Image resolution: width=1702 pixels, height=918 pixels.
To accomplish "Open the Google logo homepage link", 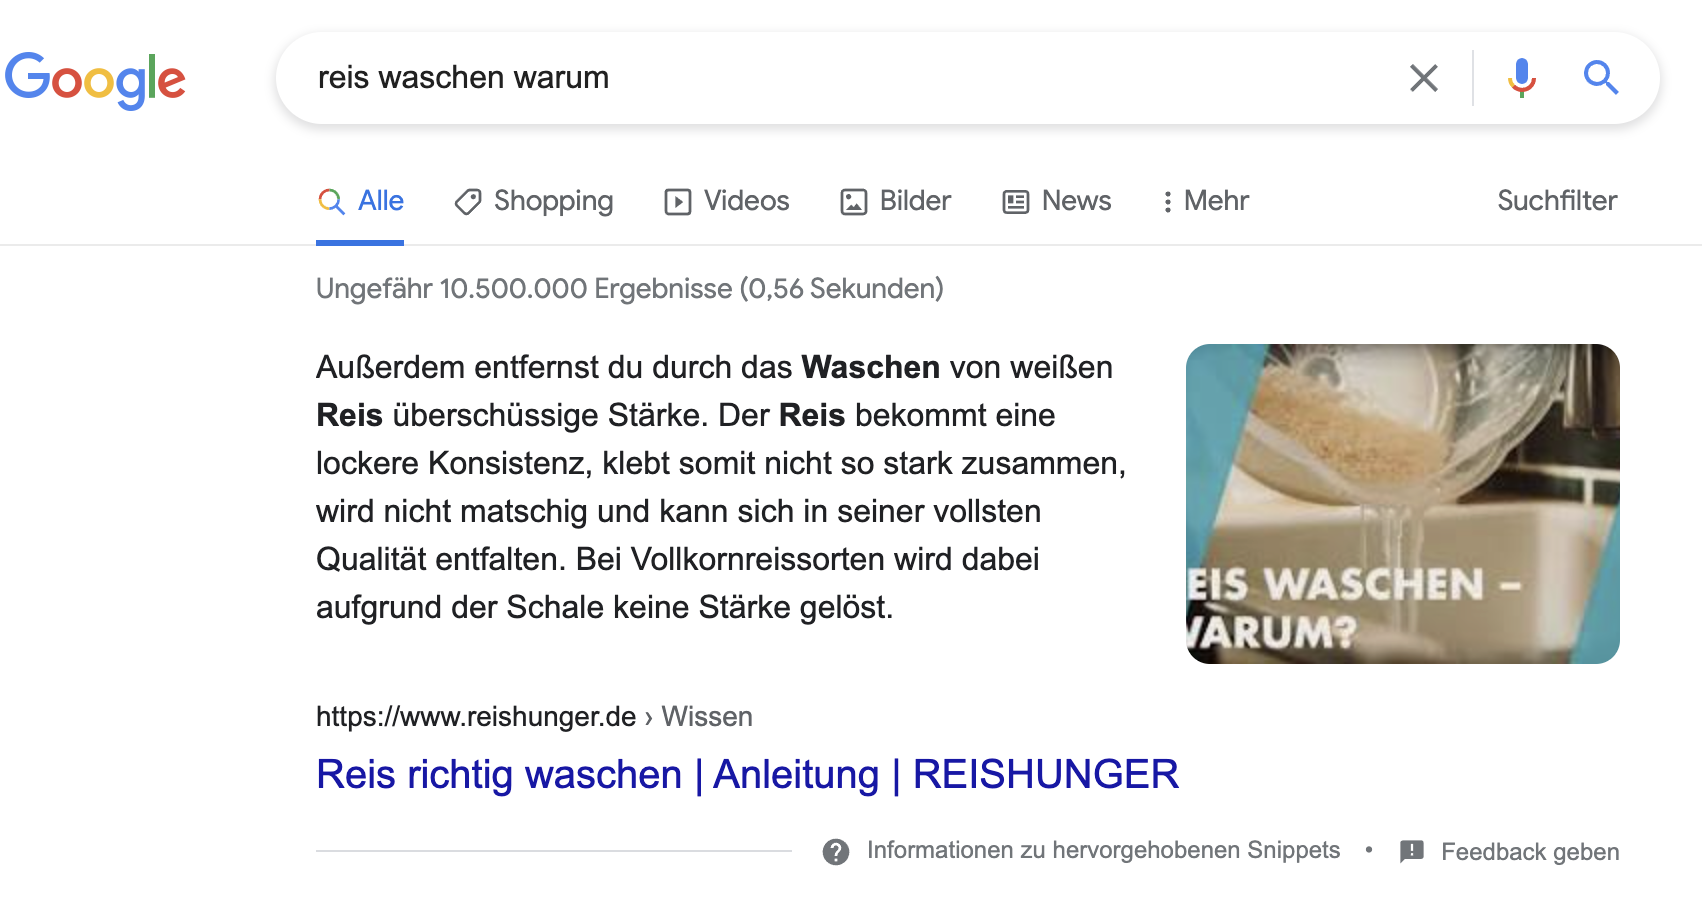I will pos(96,80).
